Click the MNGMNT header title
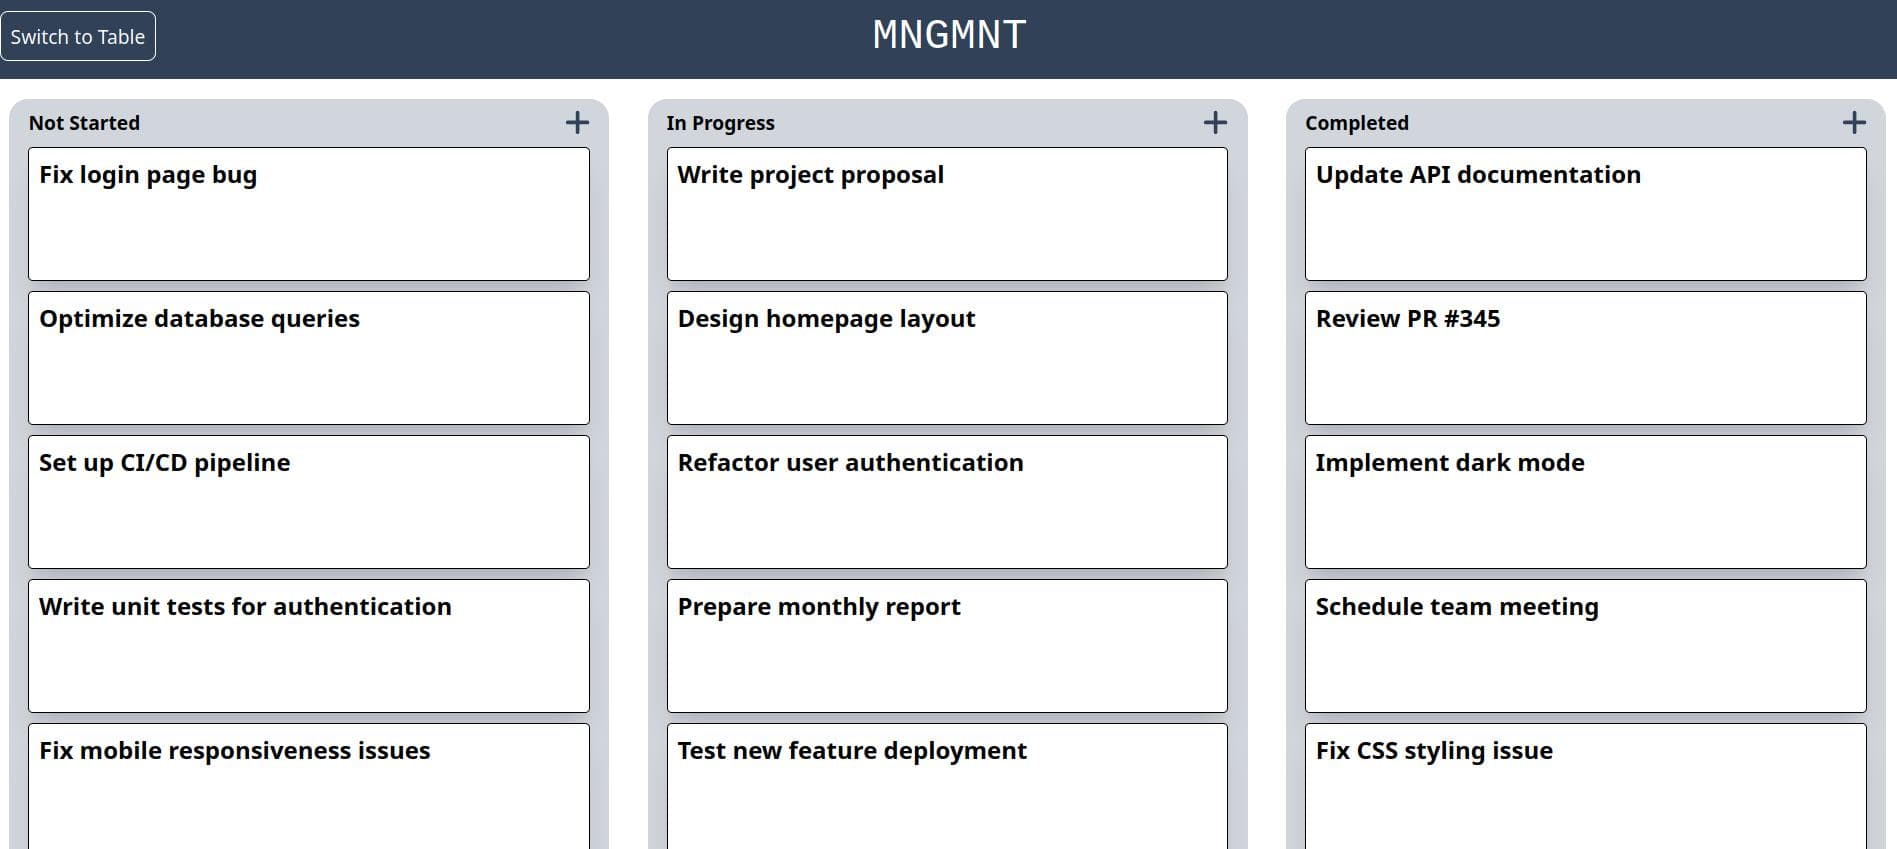 click(949, 35)
